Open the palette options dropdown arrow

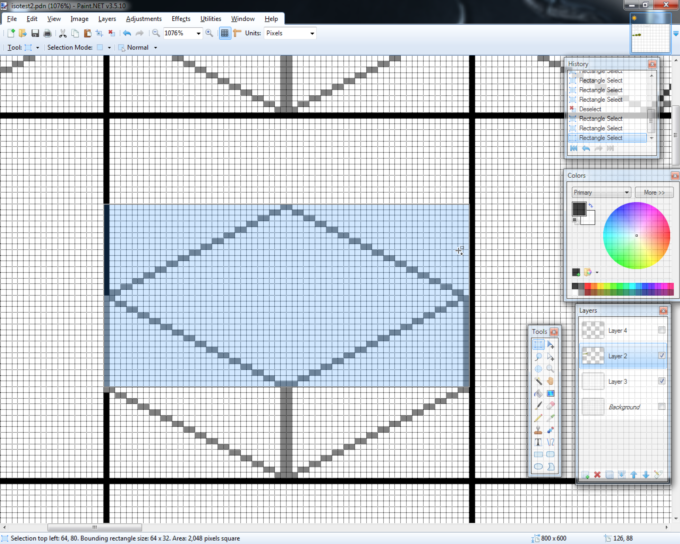tap(597, 272)
